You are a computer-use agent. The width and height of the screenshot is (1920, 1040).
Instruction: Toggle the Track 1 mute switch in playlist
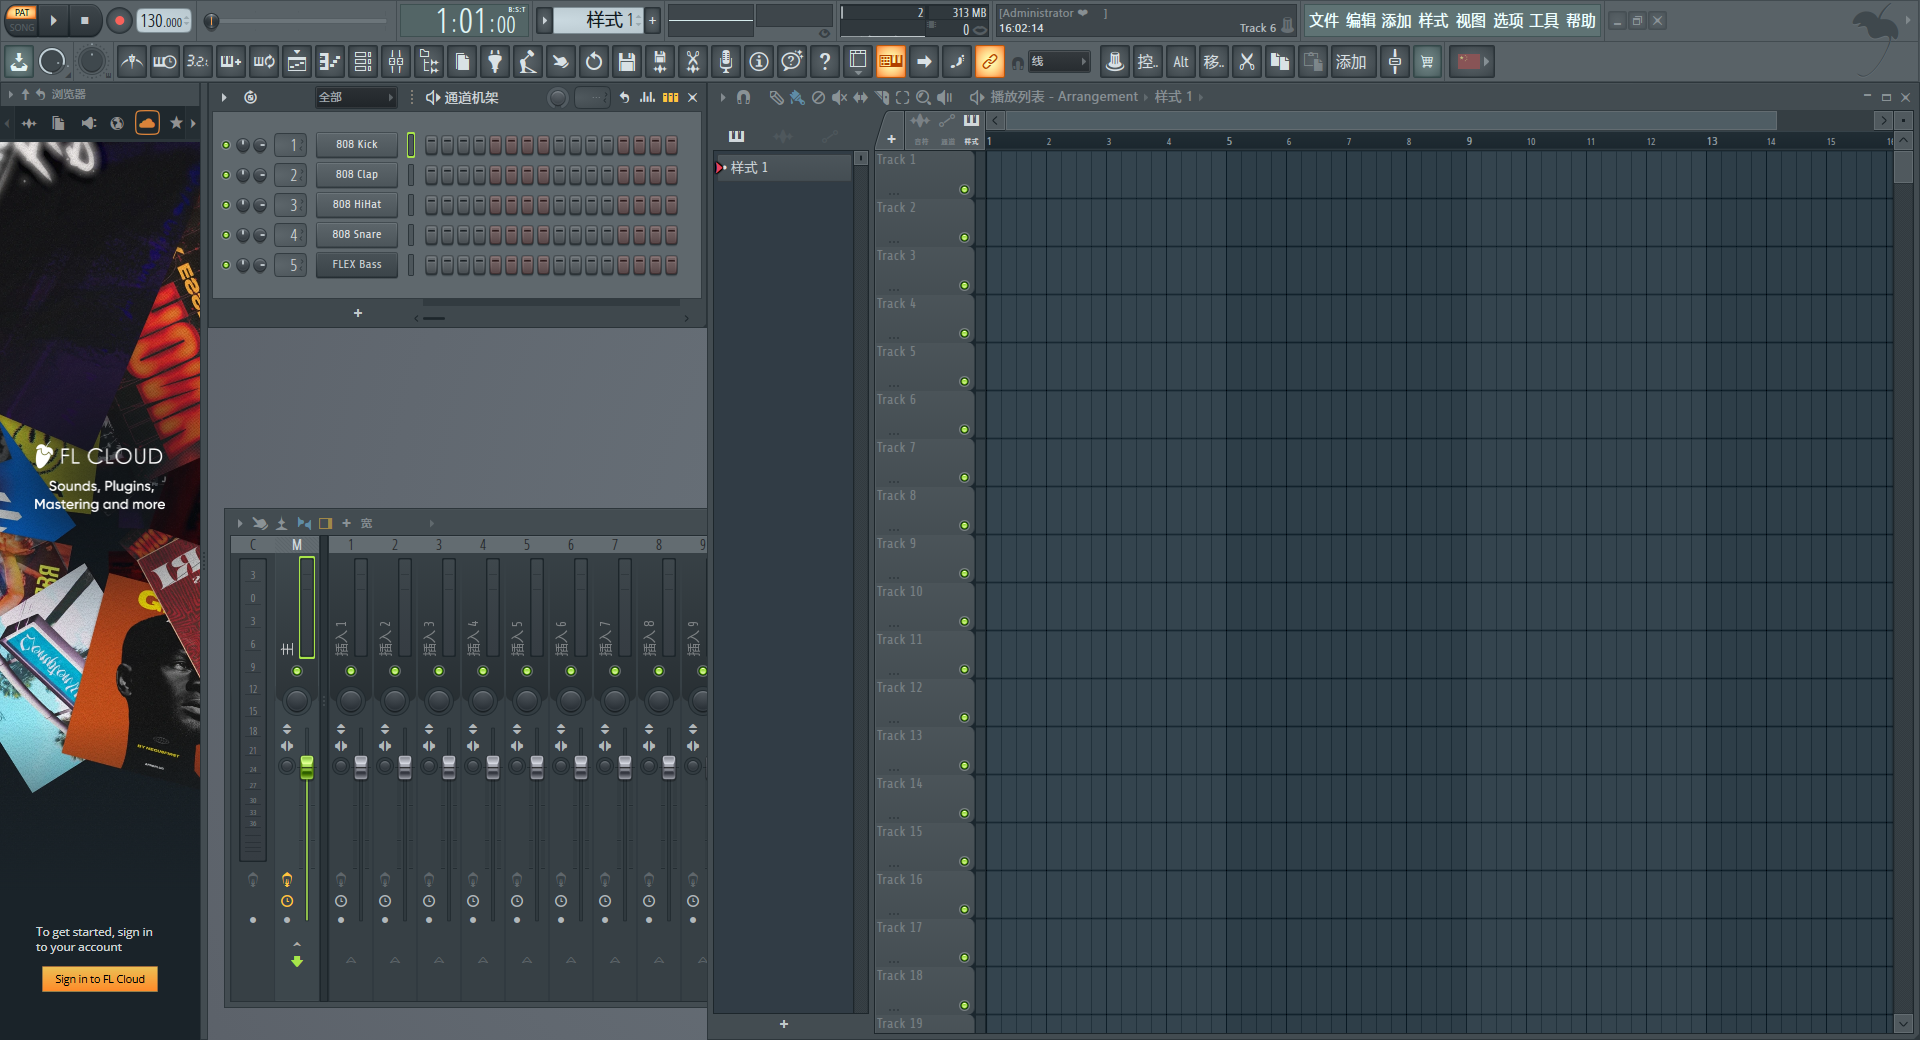[x=964, y=189]
